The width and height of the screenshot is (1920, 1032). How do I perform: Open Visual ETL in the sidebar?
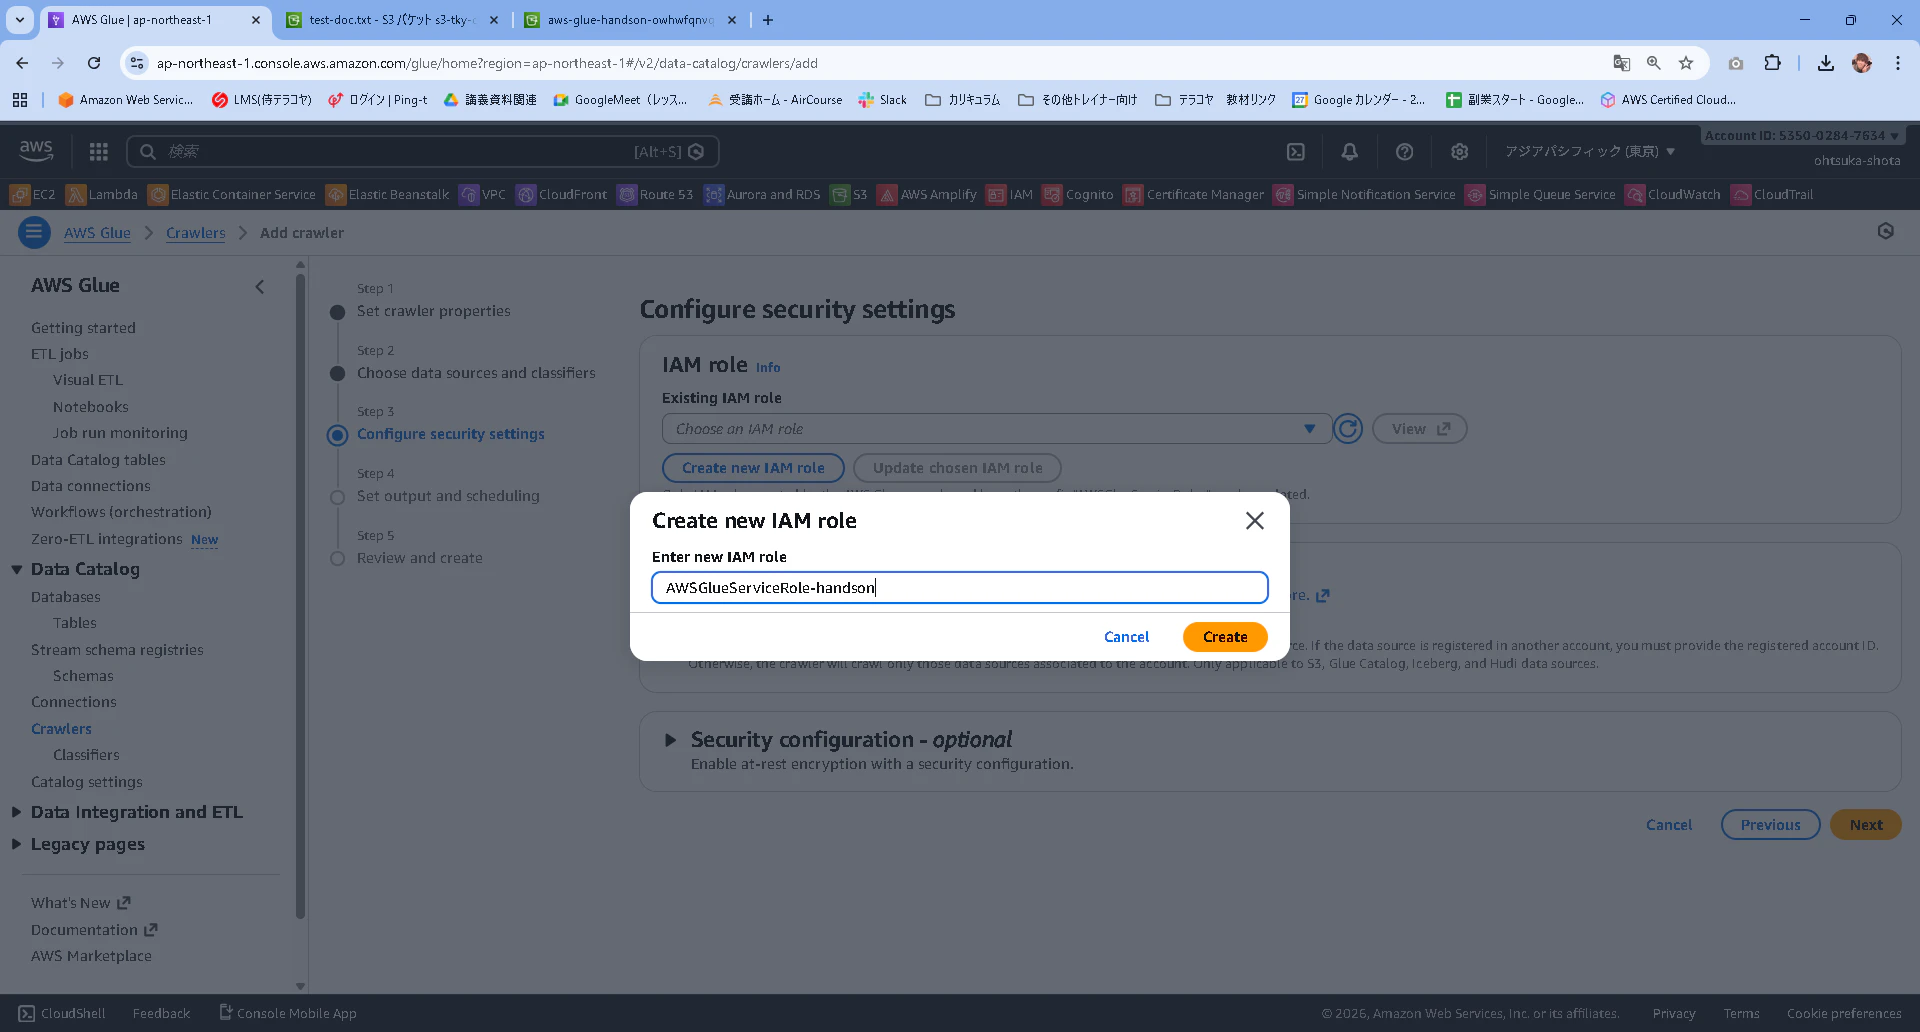pos(88,380)
